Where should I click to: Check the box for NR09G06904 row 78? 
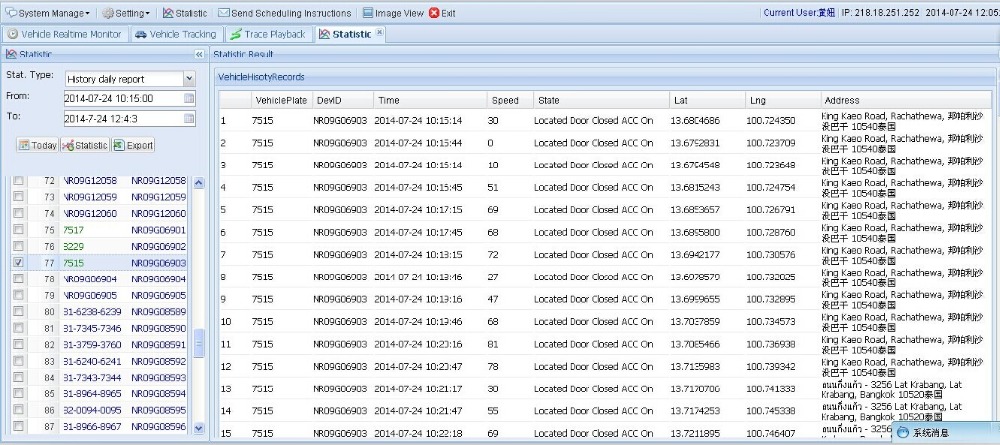pyautogui.click(x=18, y=279)
